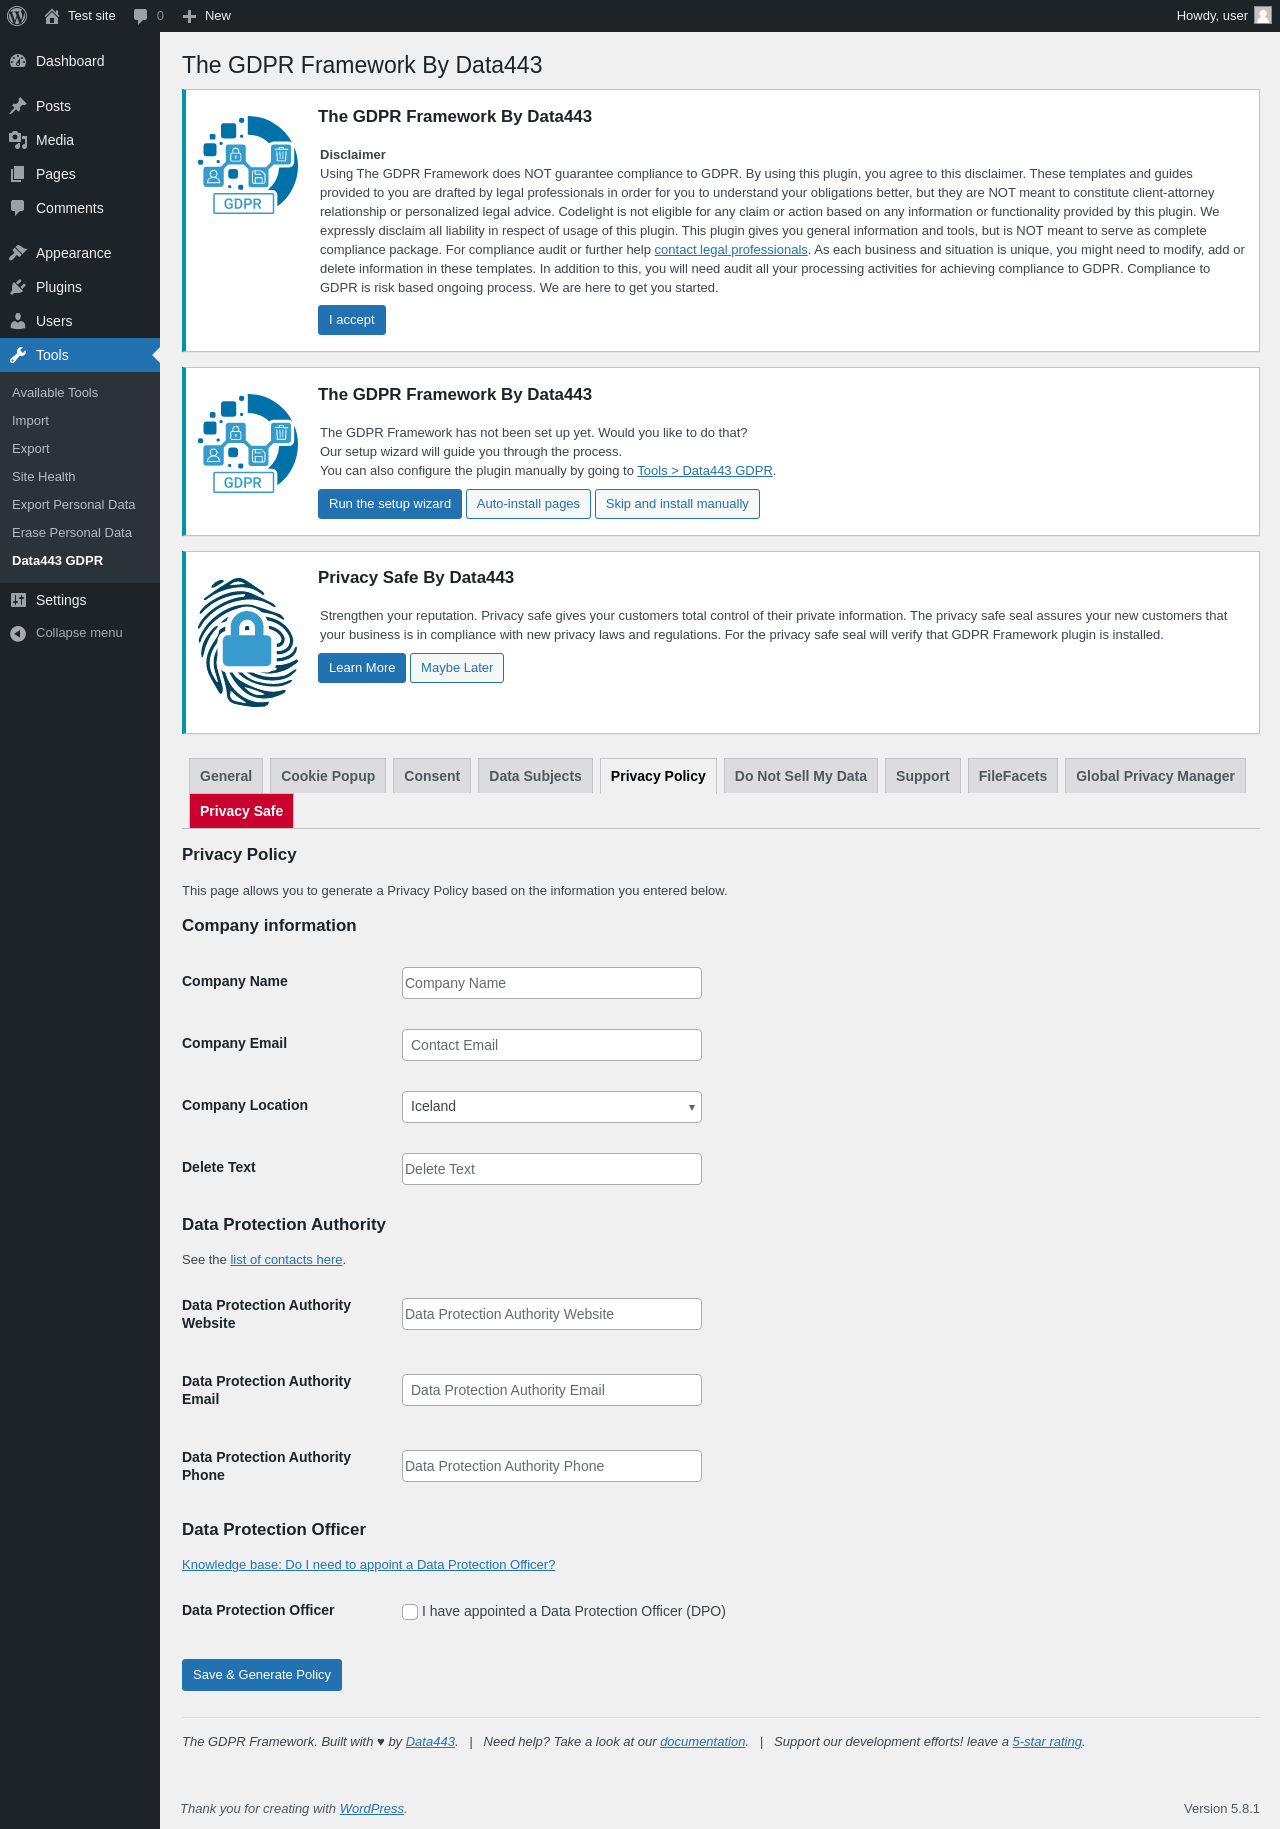The height and width of the screenshot is (1829, 1280).
Task: Open the documentation link in footer
Action: (x=703, y=1742)
